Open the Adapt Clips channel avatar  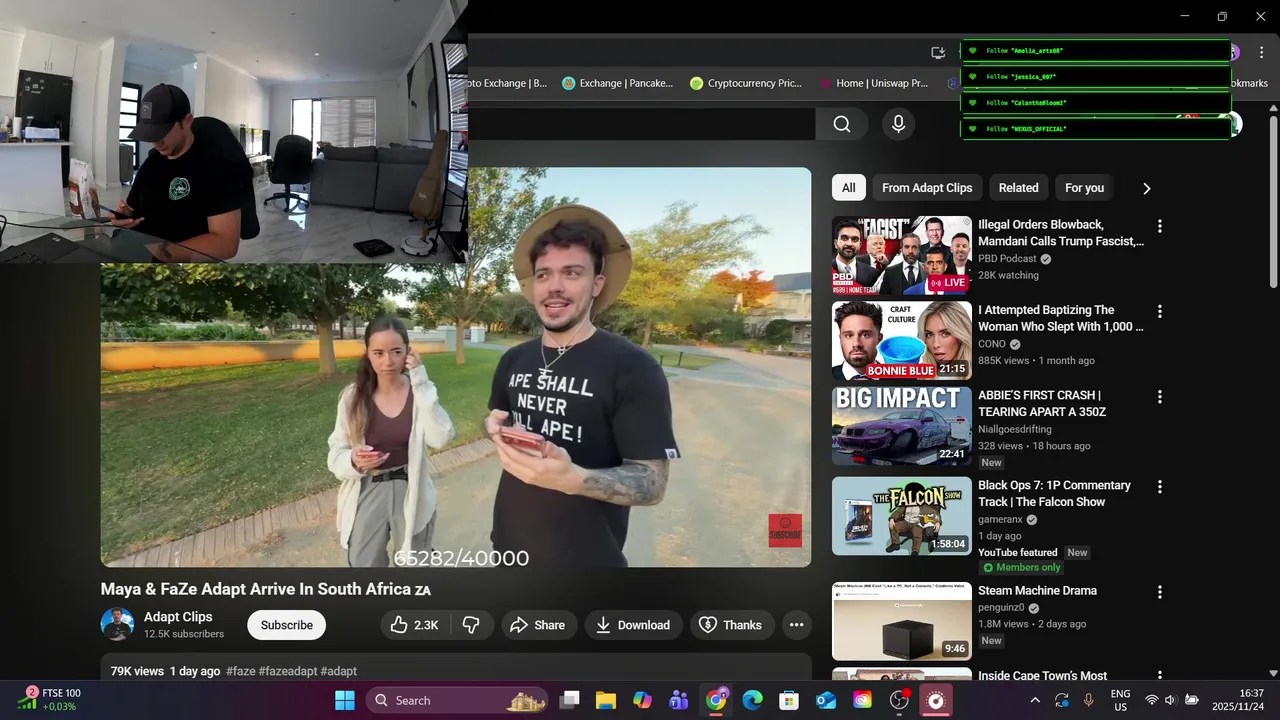(117, 625)
